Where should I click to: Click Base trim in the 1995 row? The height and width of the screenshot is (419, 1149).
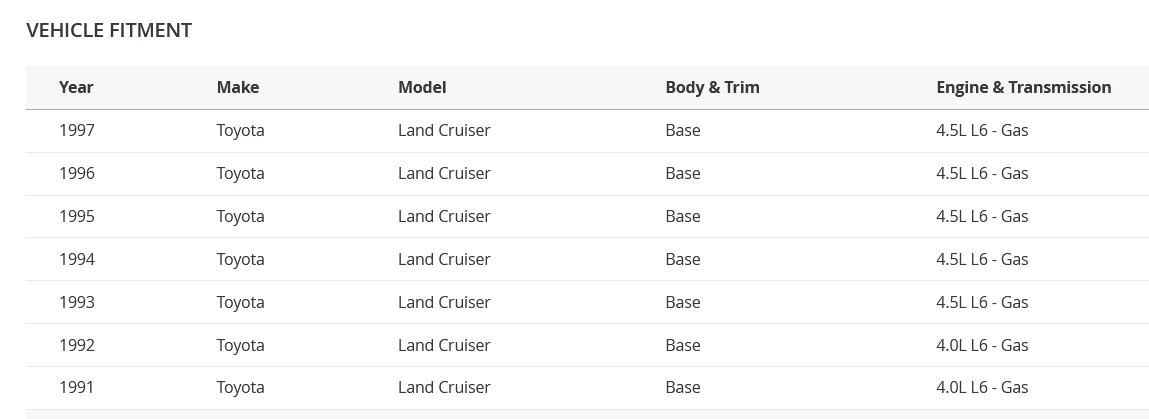(683, 216)
